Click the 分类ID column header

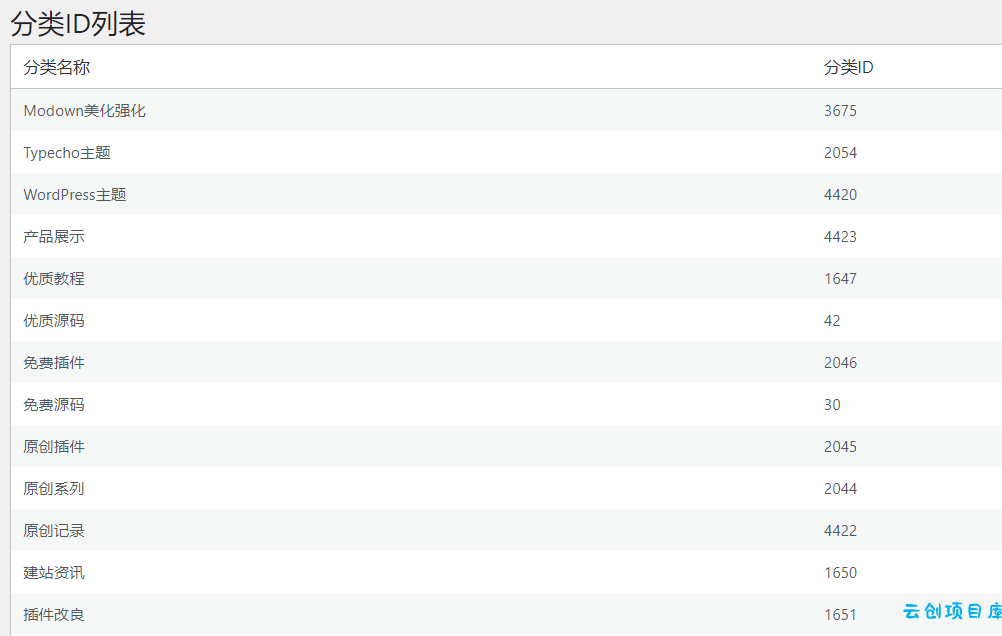(848, 67)
